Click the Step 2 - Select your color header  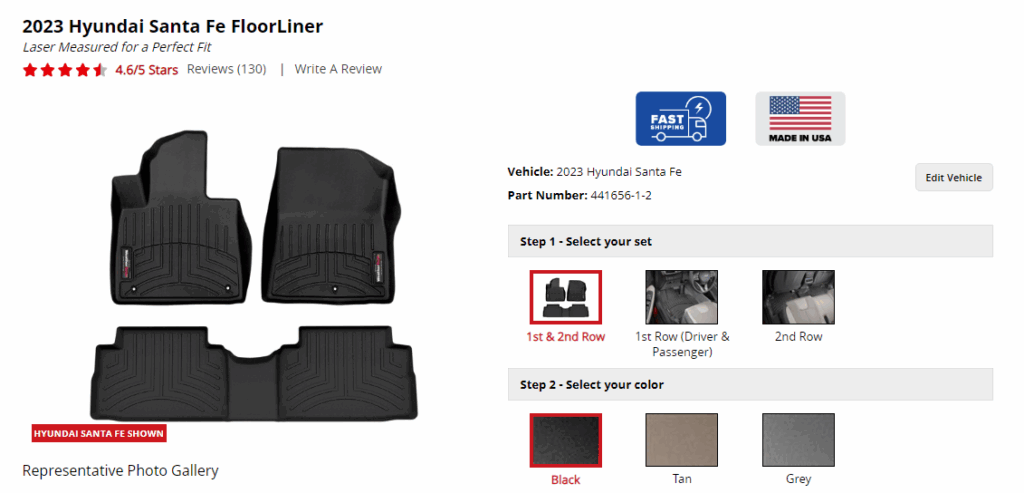click(x=750, y=385)
